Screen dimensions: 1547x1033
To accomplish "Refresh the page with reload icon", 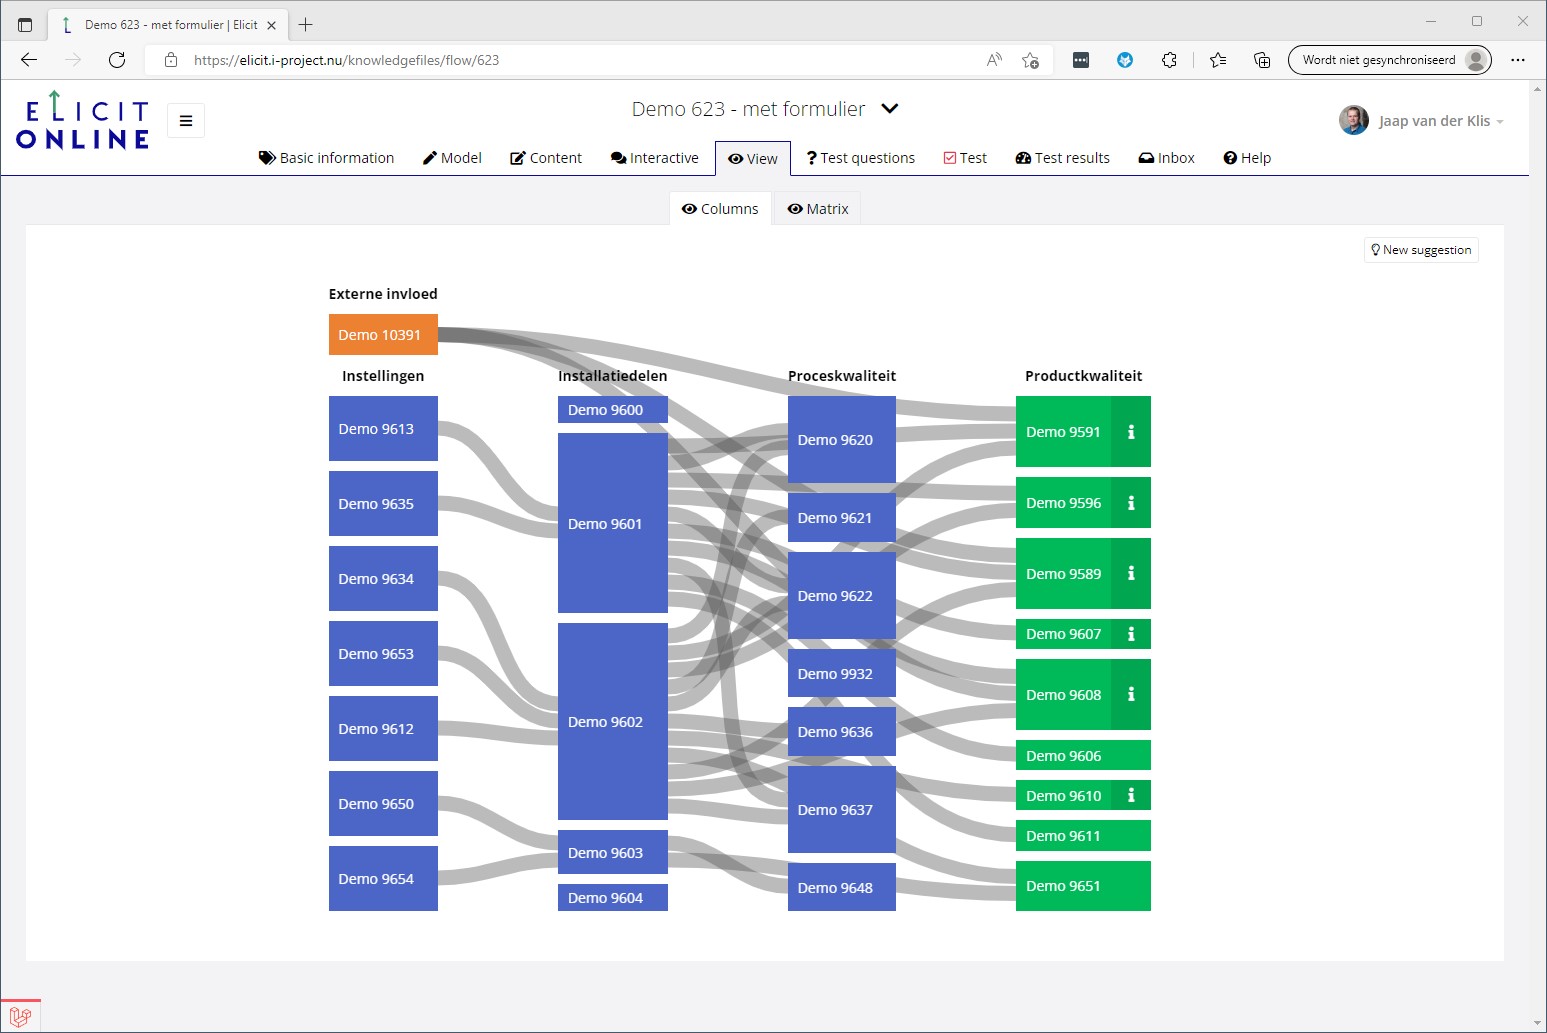I will pyautogui.click(x=117, y=60).
